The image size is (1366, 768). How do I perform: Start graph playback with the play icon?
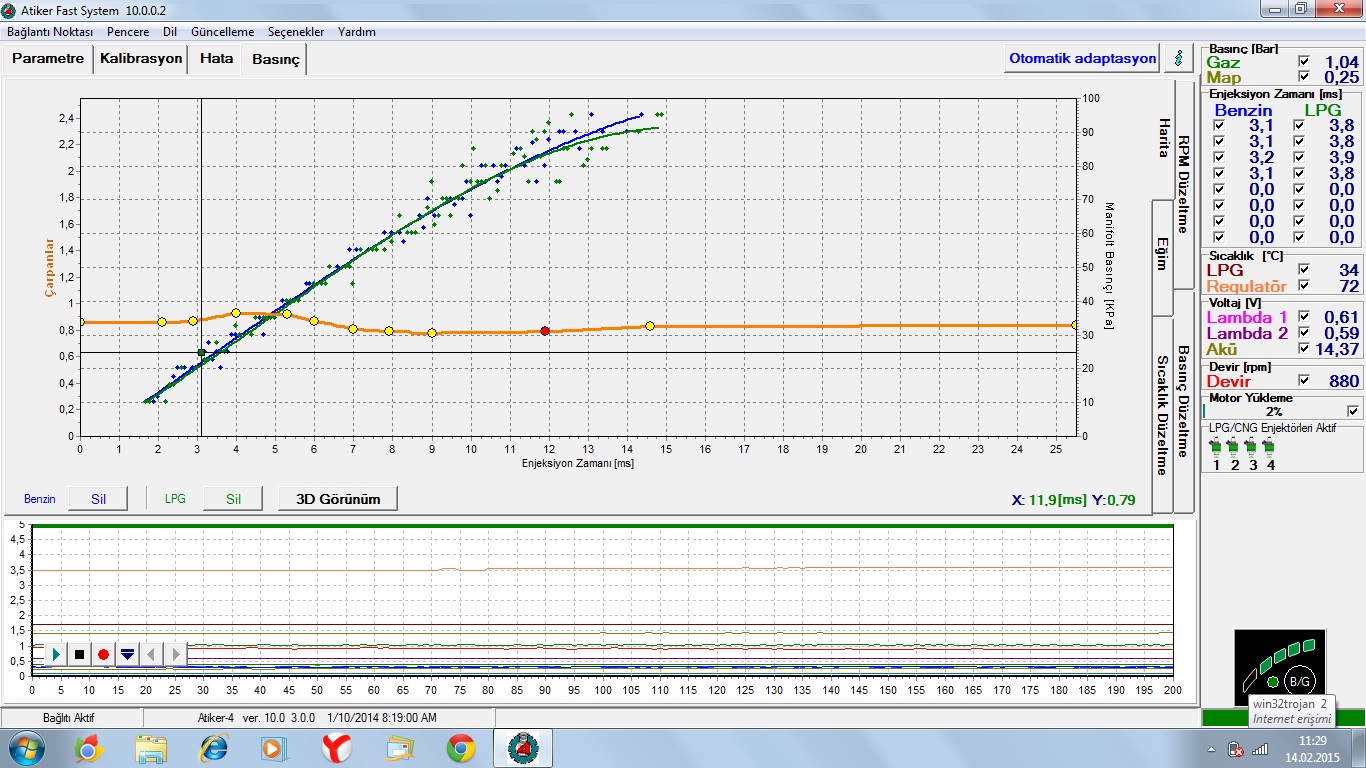(x=57, y=654)
